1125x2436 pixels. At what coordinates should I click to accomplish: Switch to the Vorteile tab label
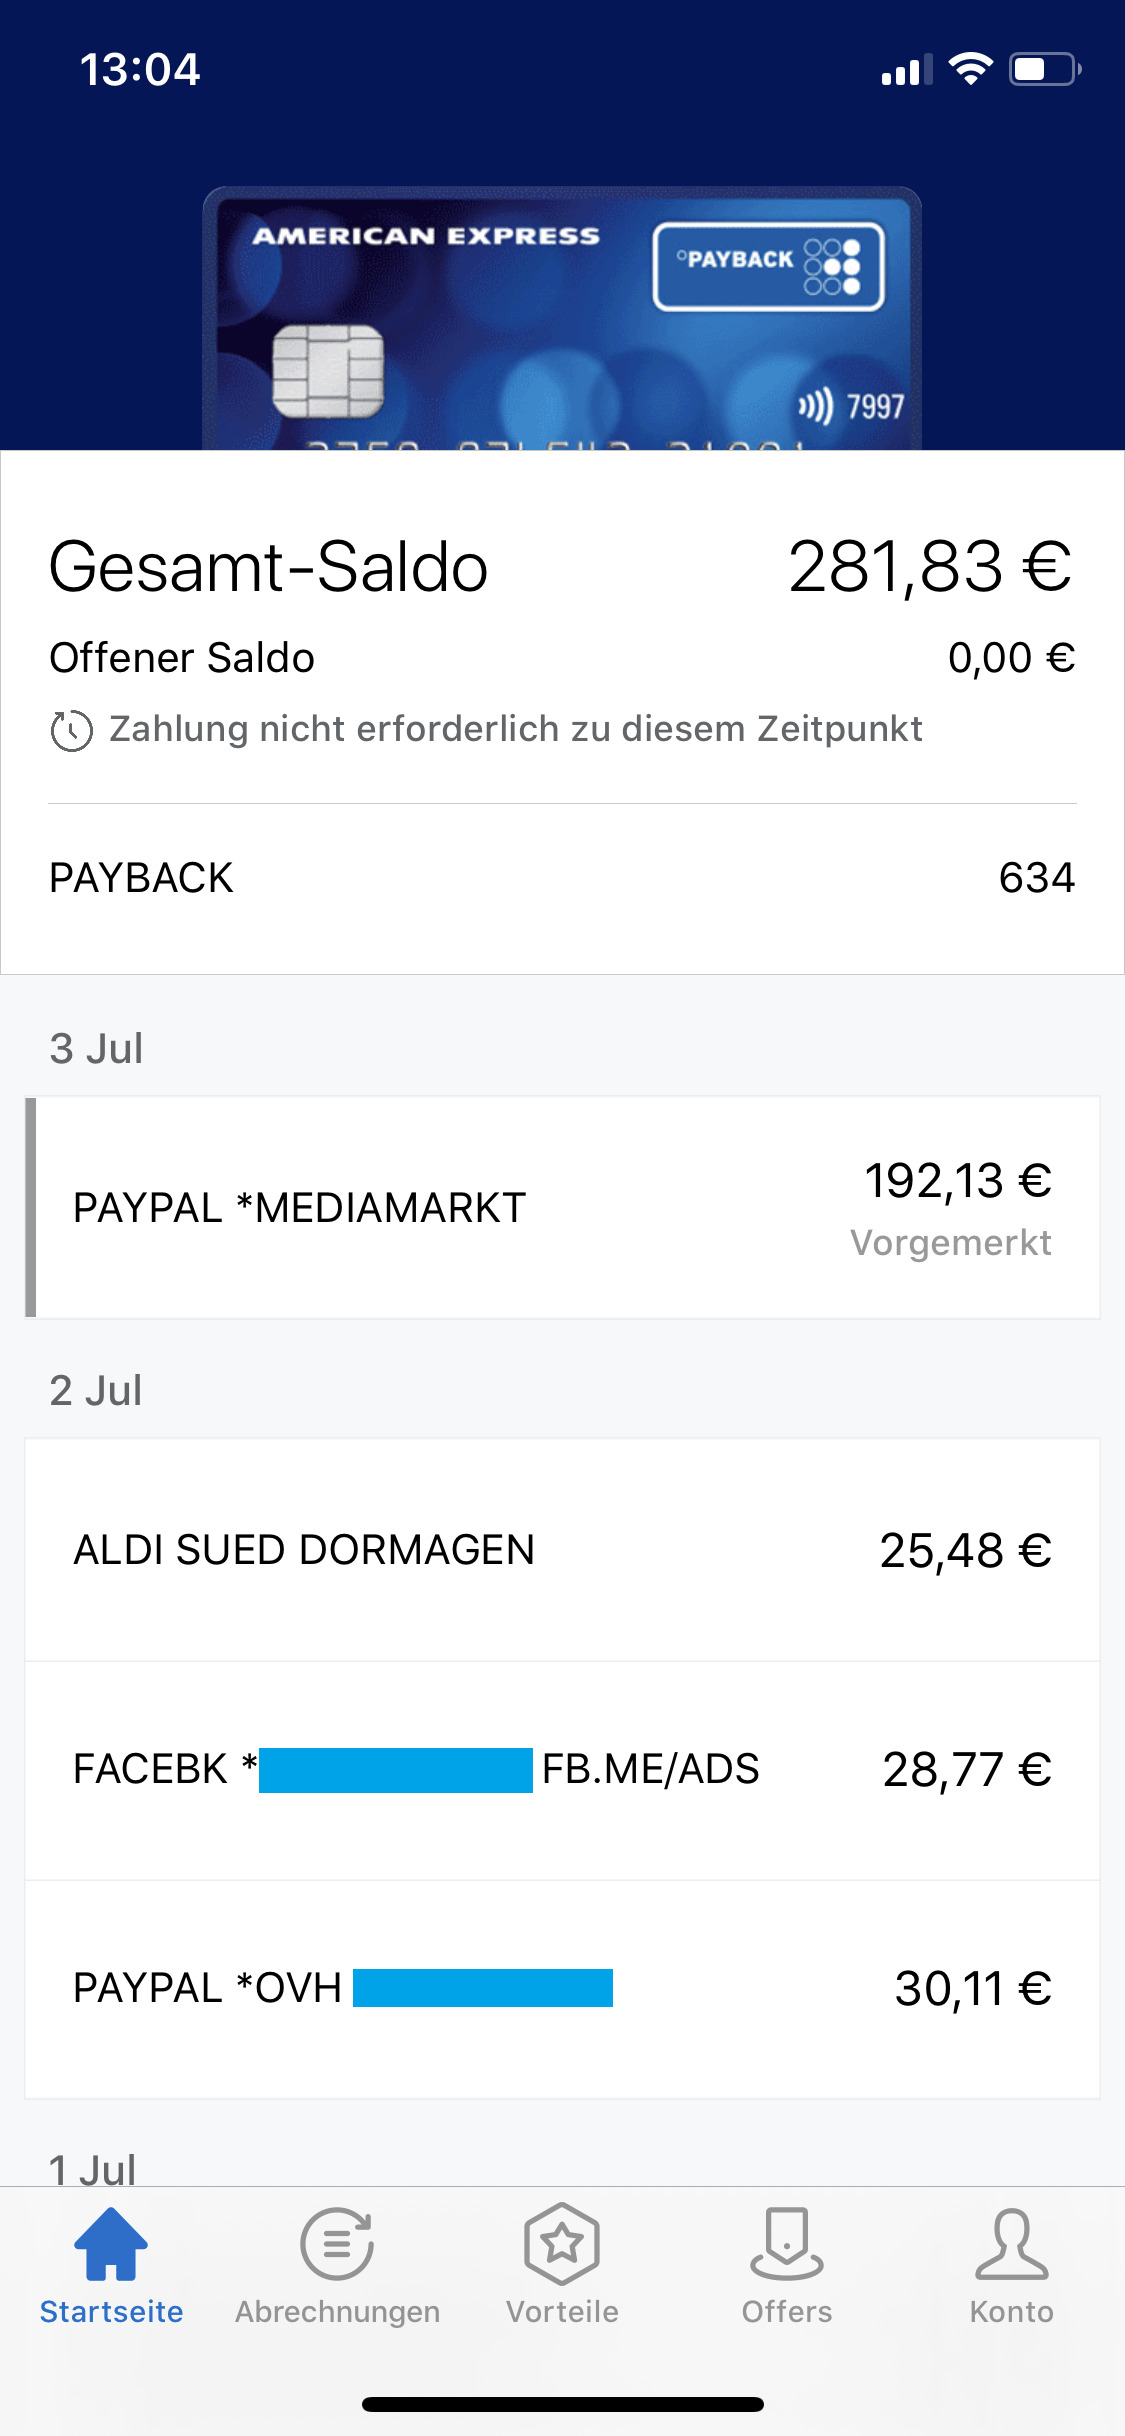(562, 2312)
